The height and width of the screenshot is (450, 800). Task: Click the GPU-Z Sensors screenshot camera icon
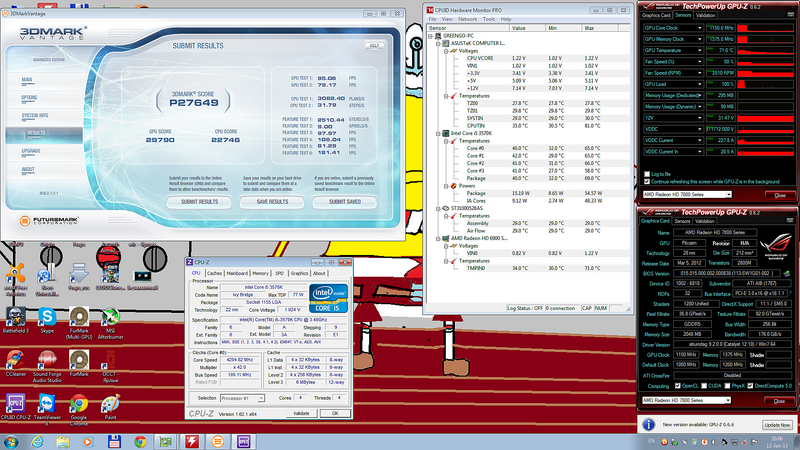coord(790,15)
